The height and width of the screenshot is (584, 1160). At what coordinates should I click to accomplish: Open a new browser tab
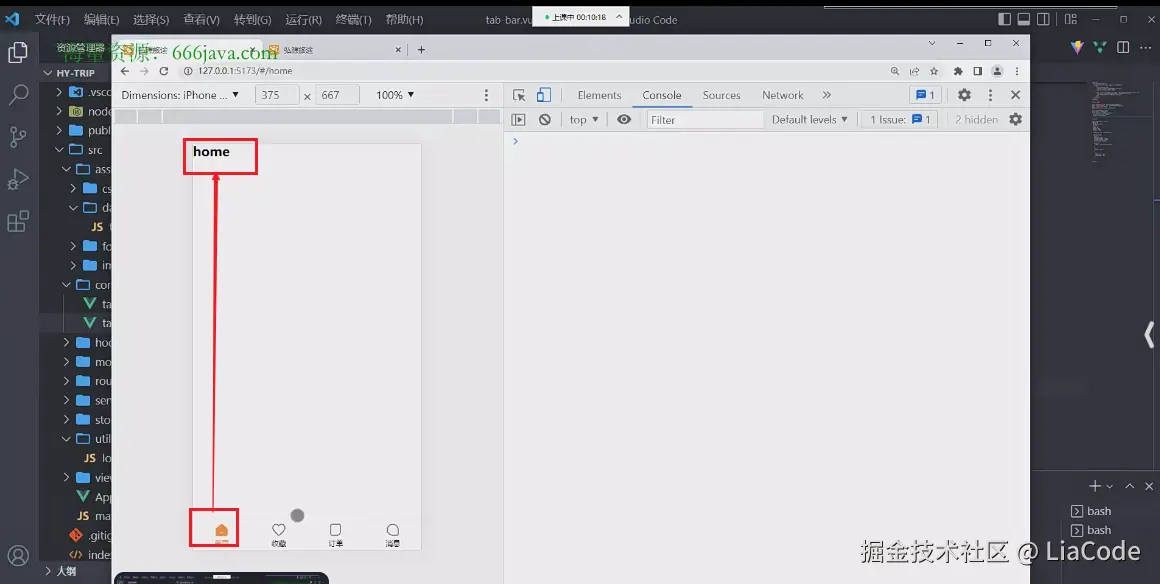tap(421, 50)
